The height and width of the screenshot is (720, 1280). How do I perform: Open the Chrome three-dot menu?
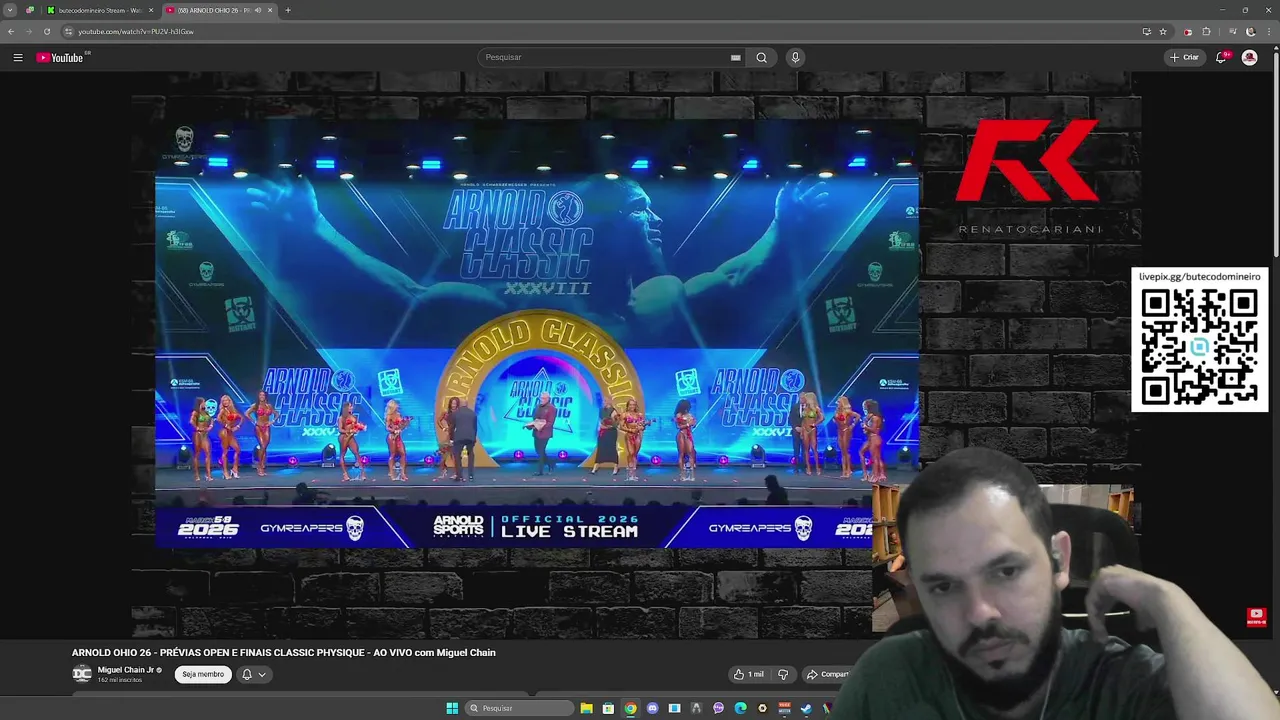1267,31
